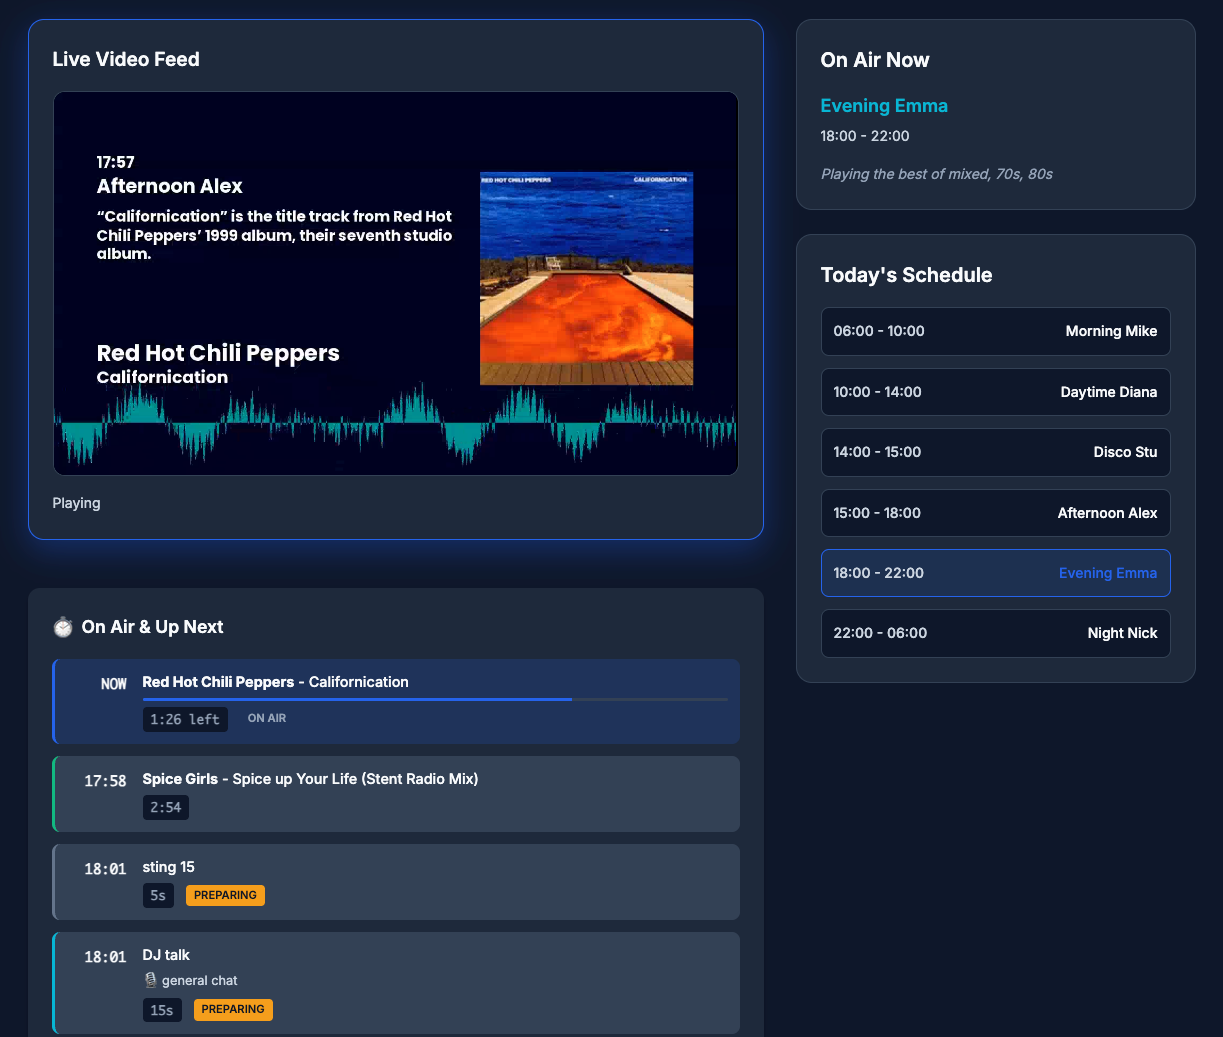Click the 17:57 clock in the video feed
The width and height of the screenshot is (1223, 1037).
(115, 162)
